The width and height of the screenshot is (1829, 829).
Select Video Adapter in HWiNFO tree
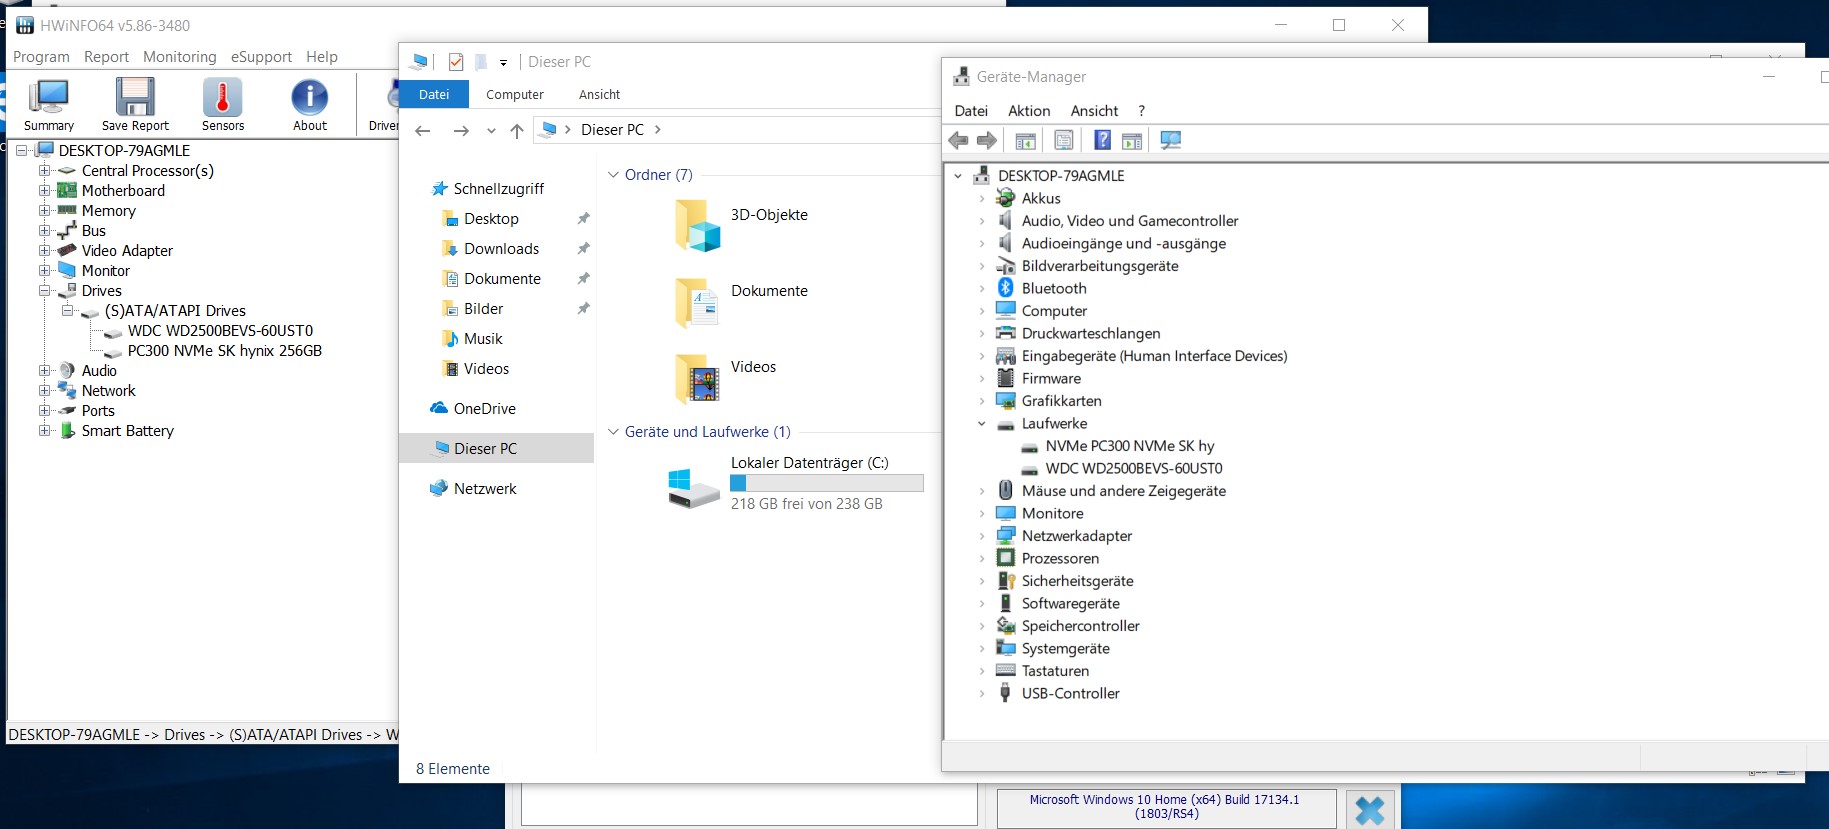(127, 250)
